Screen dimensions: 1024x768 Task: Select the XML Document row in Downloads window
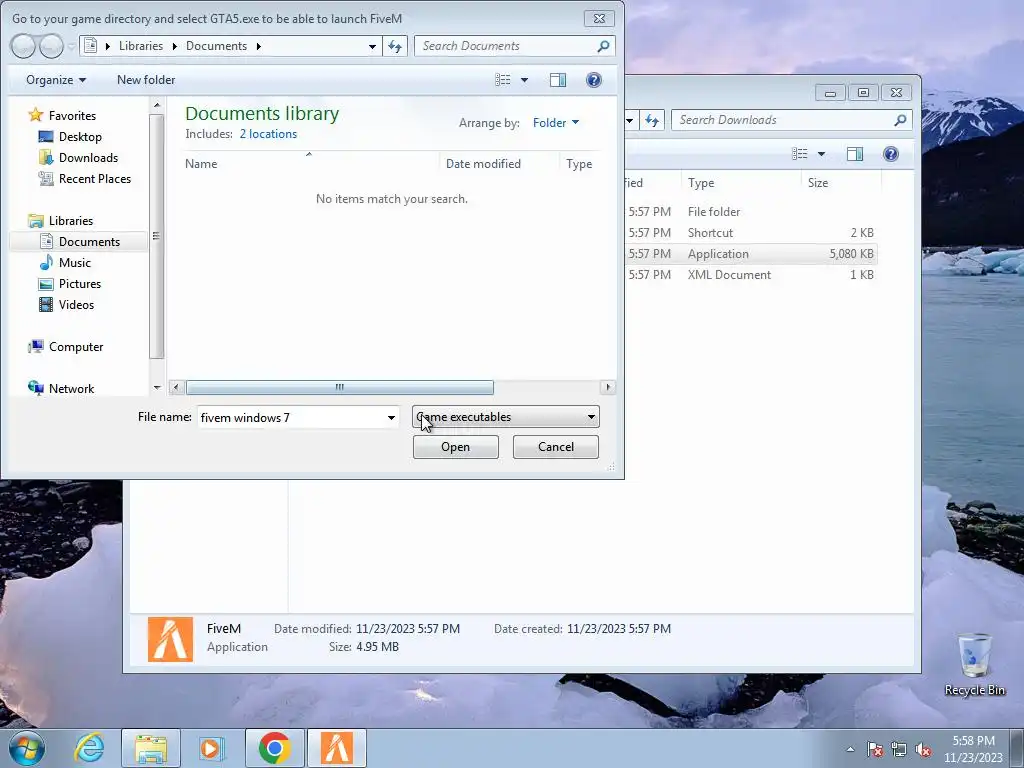750,275
